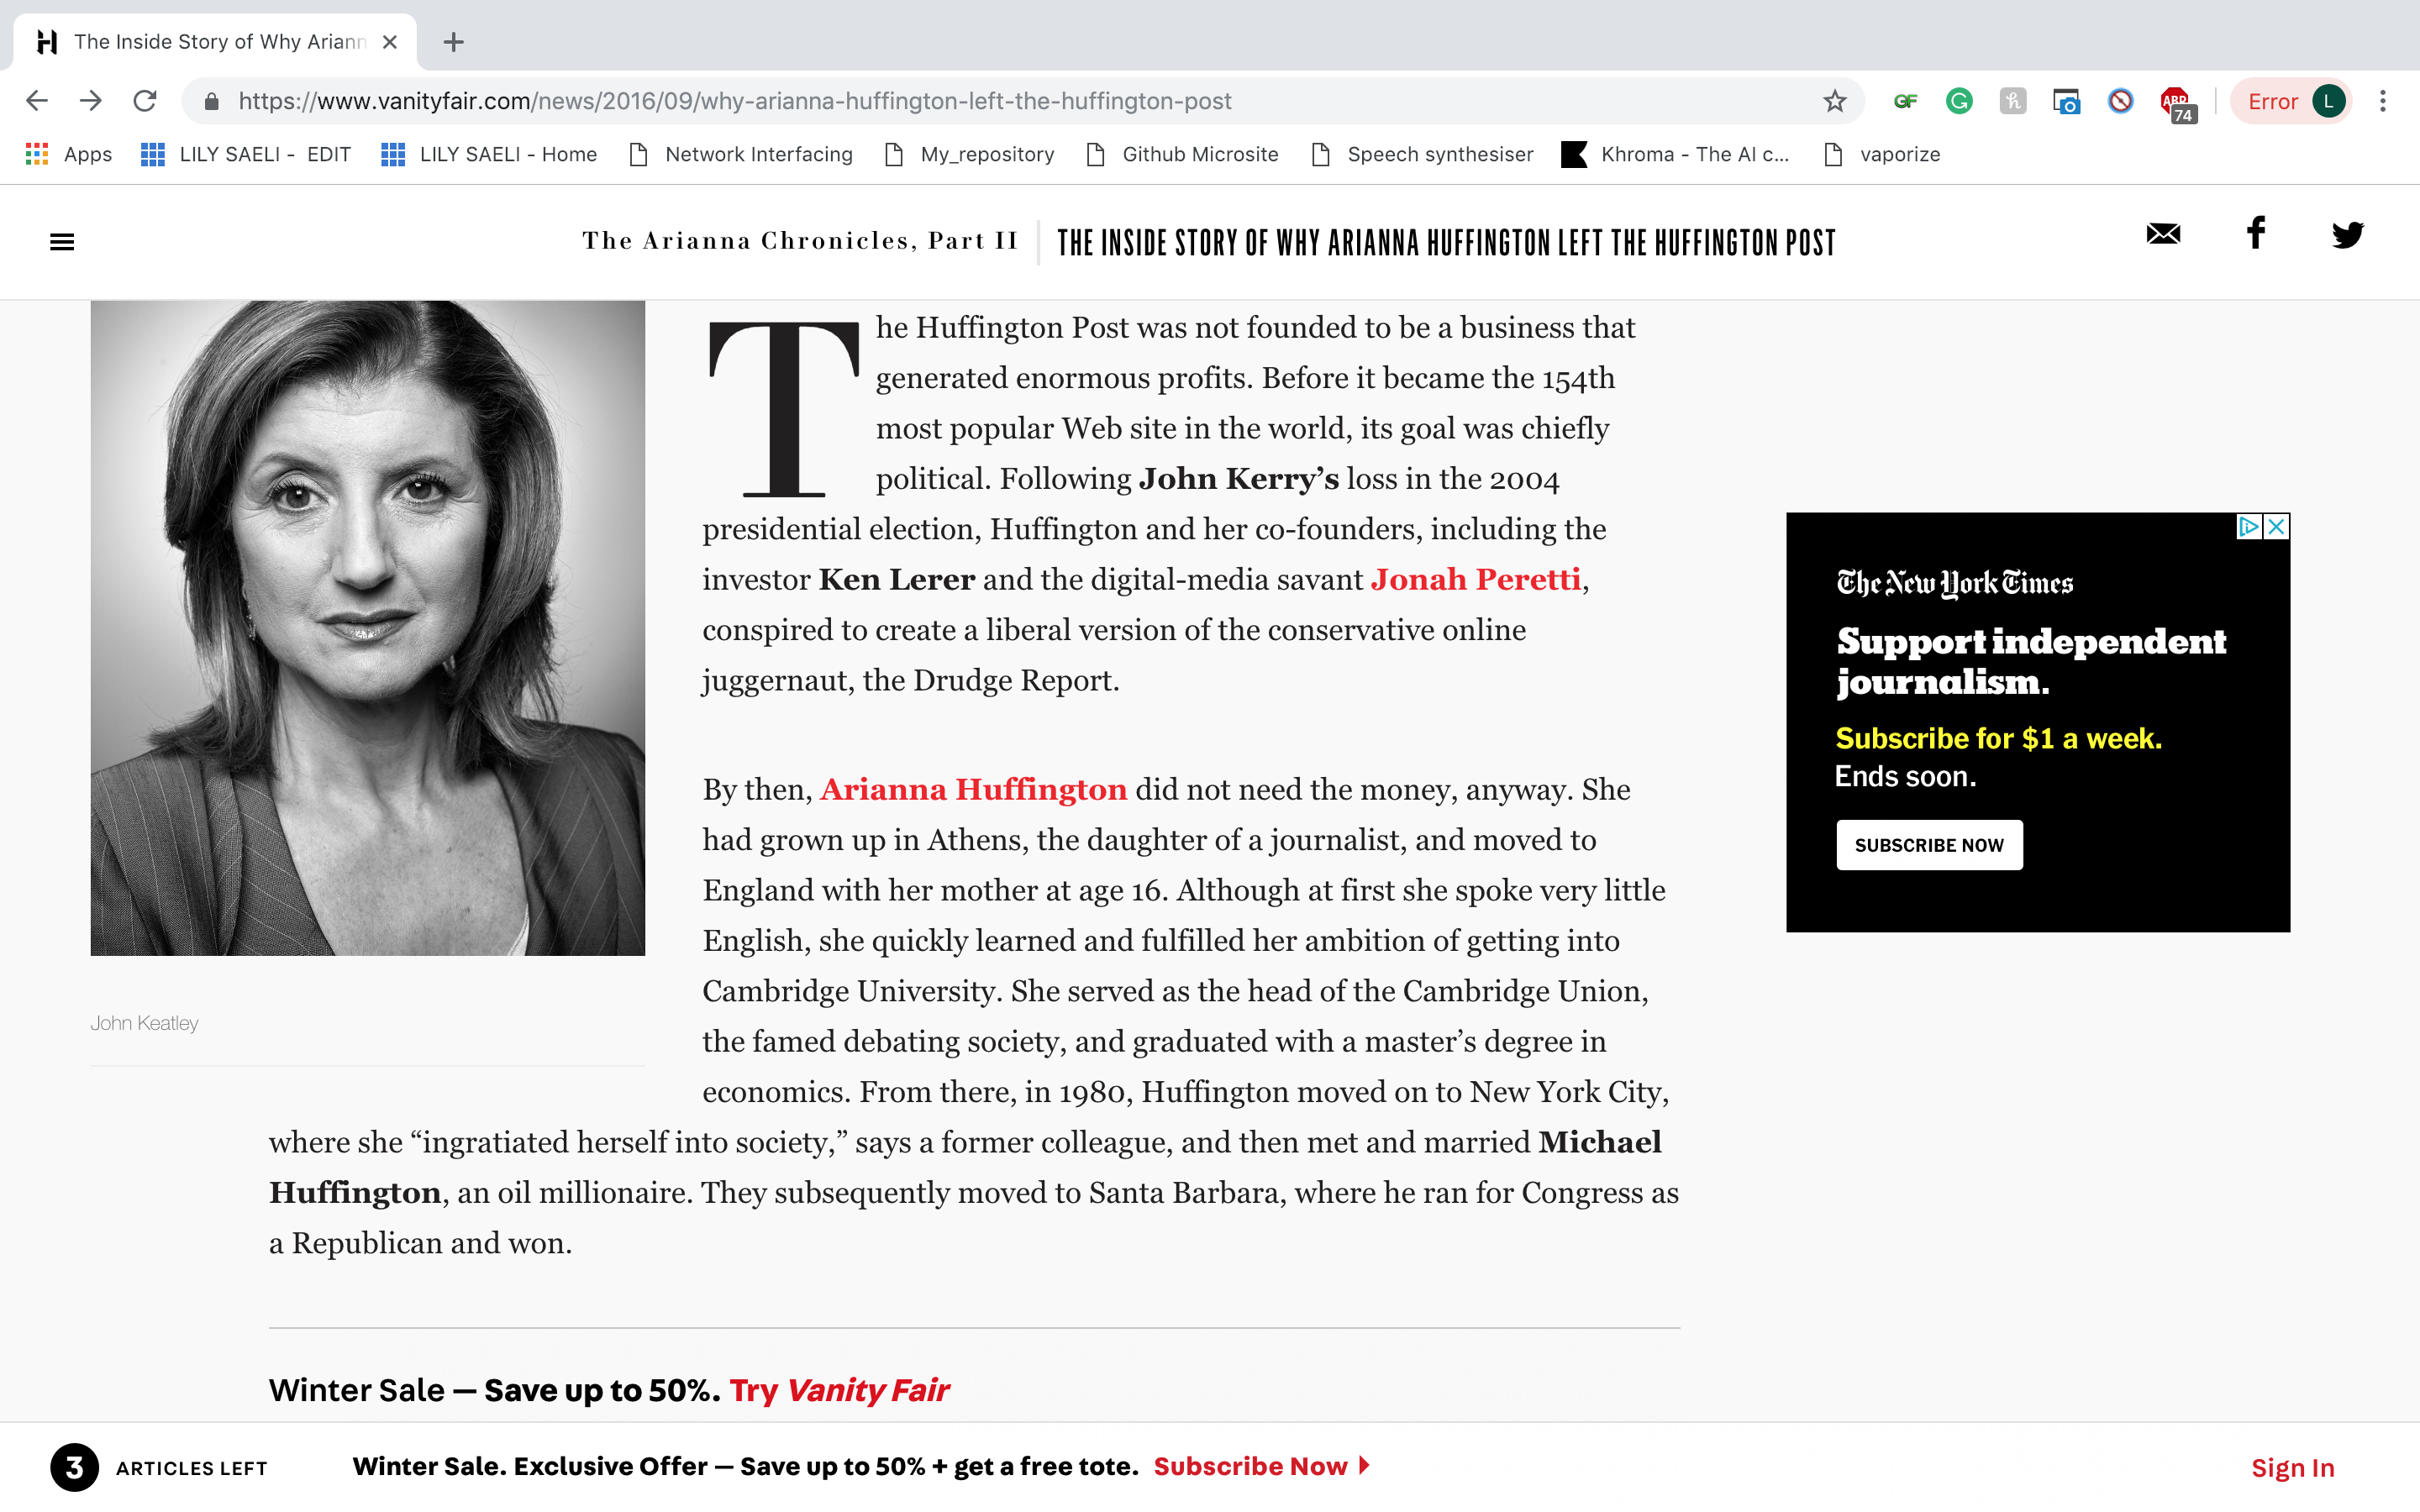Open the hamburger menu on Vanity Fair

tap(62, 242)
